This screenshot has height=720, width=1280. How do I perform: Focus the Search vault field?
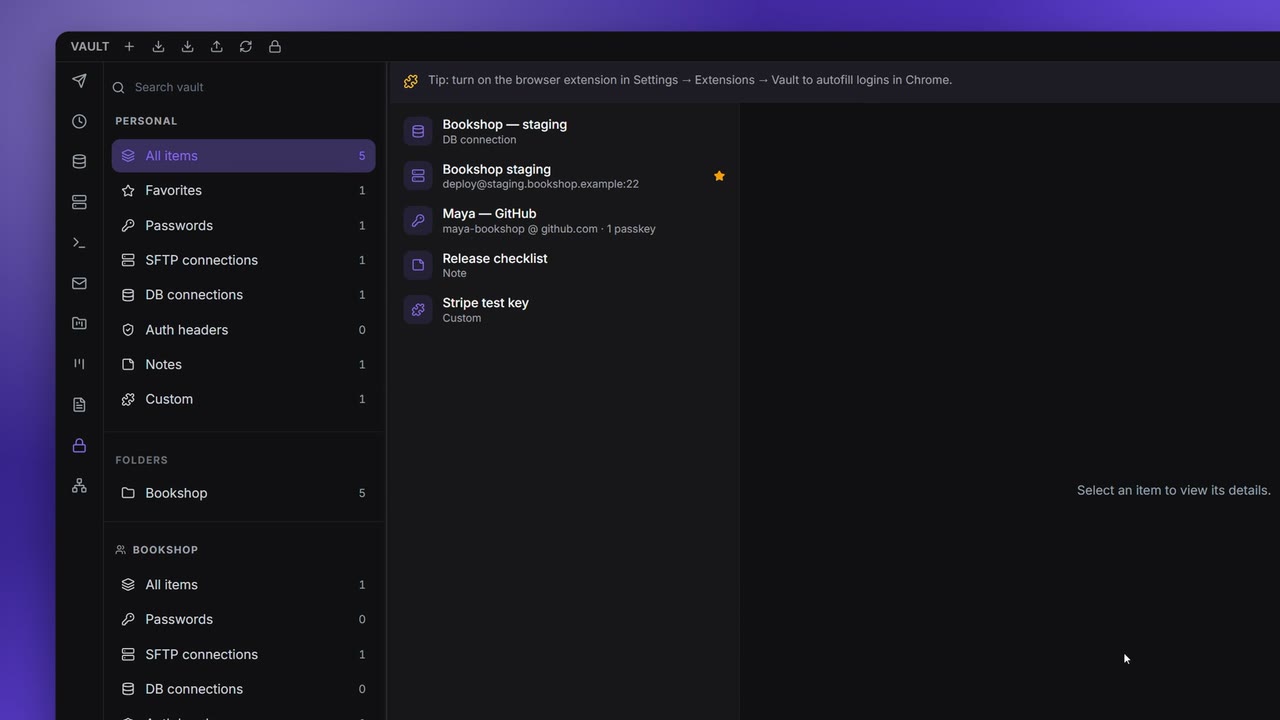[x=243, y=87]
